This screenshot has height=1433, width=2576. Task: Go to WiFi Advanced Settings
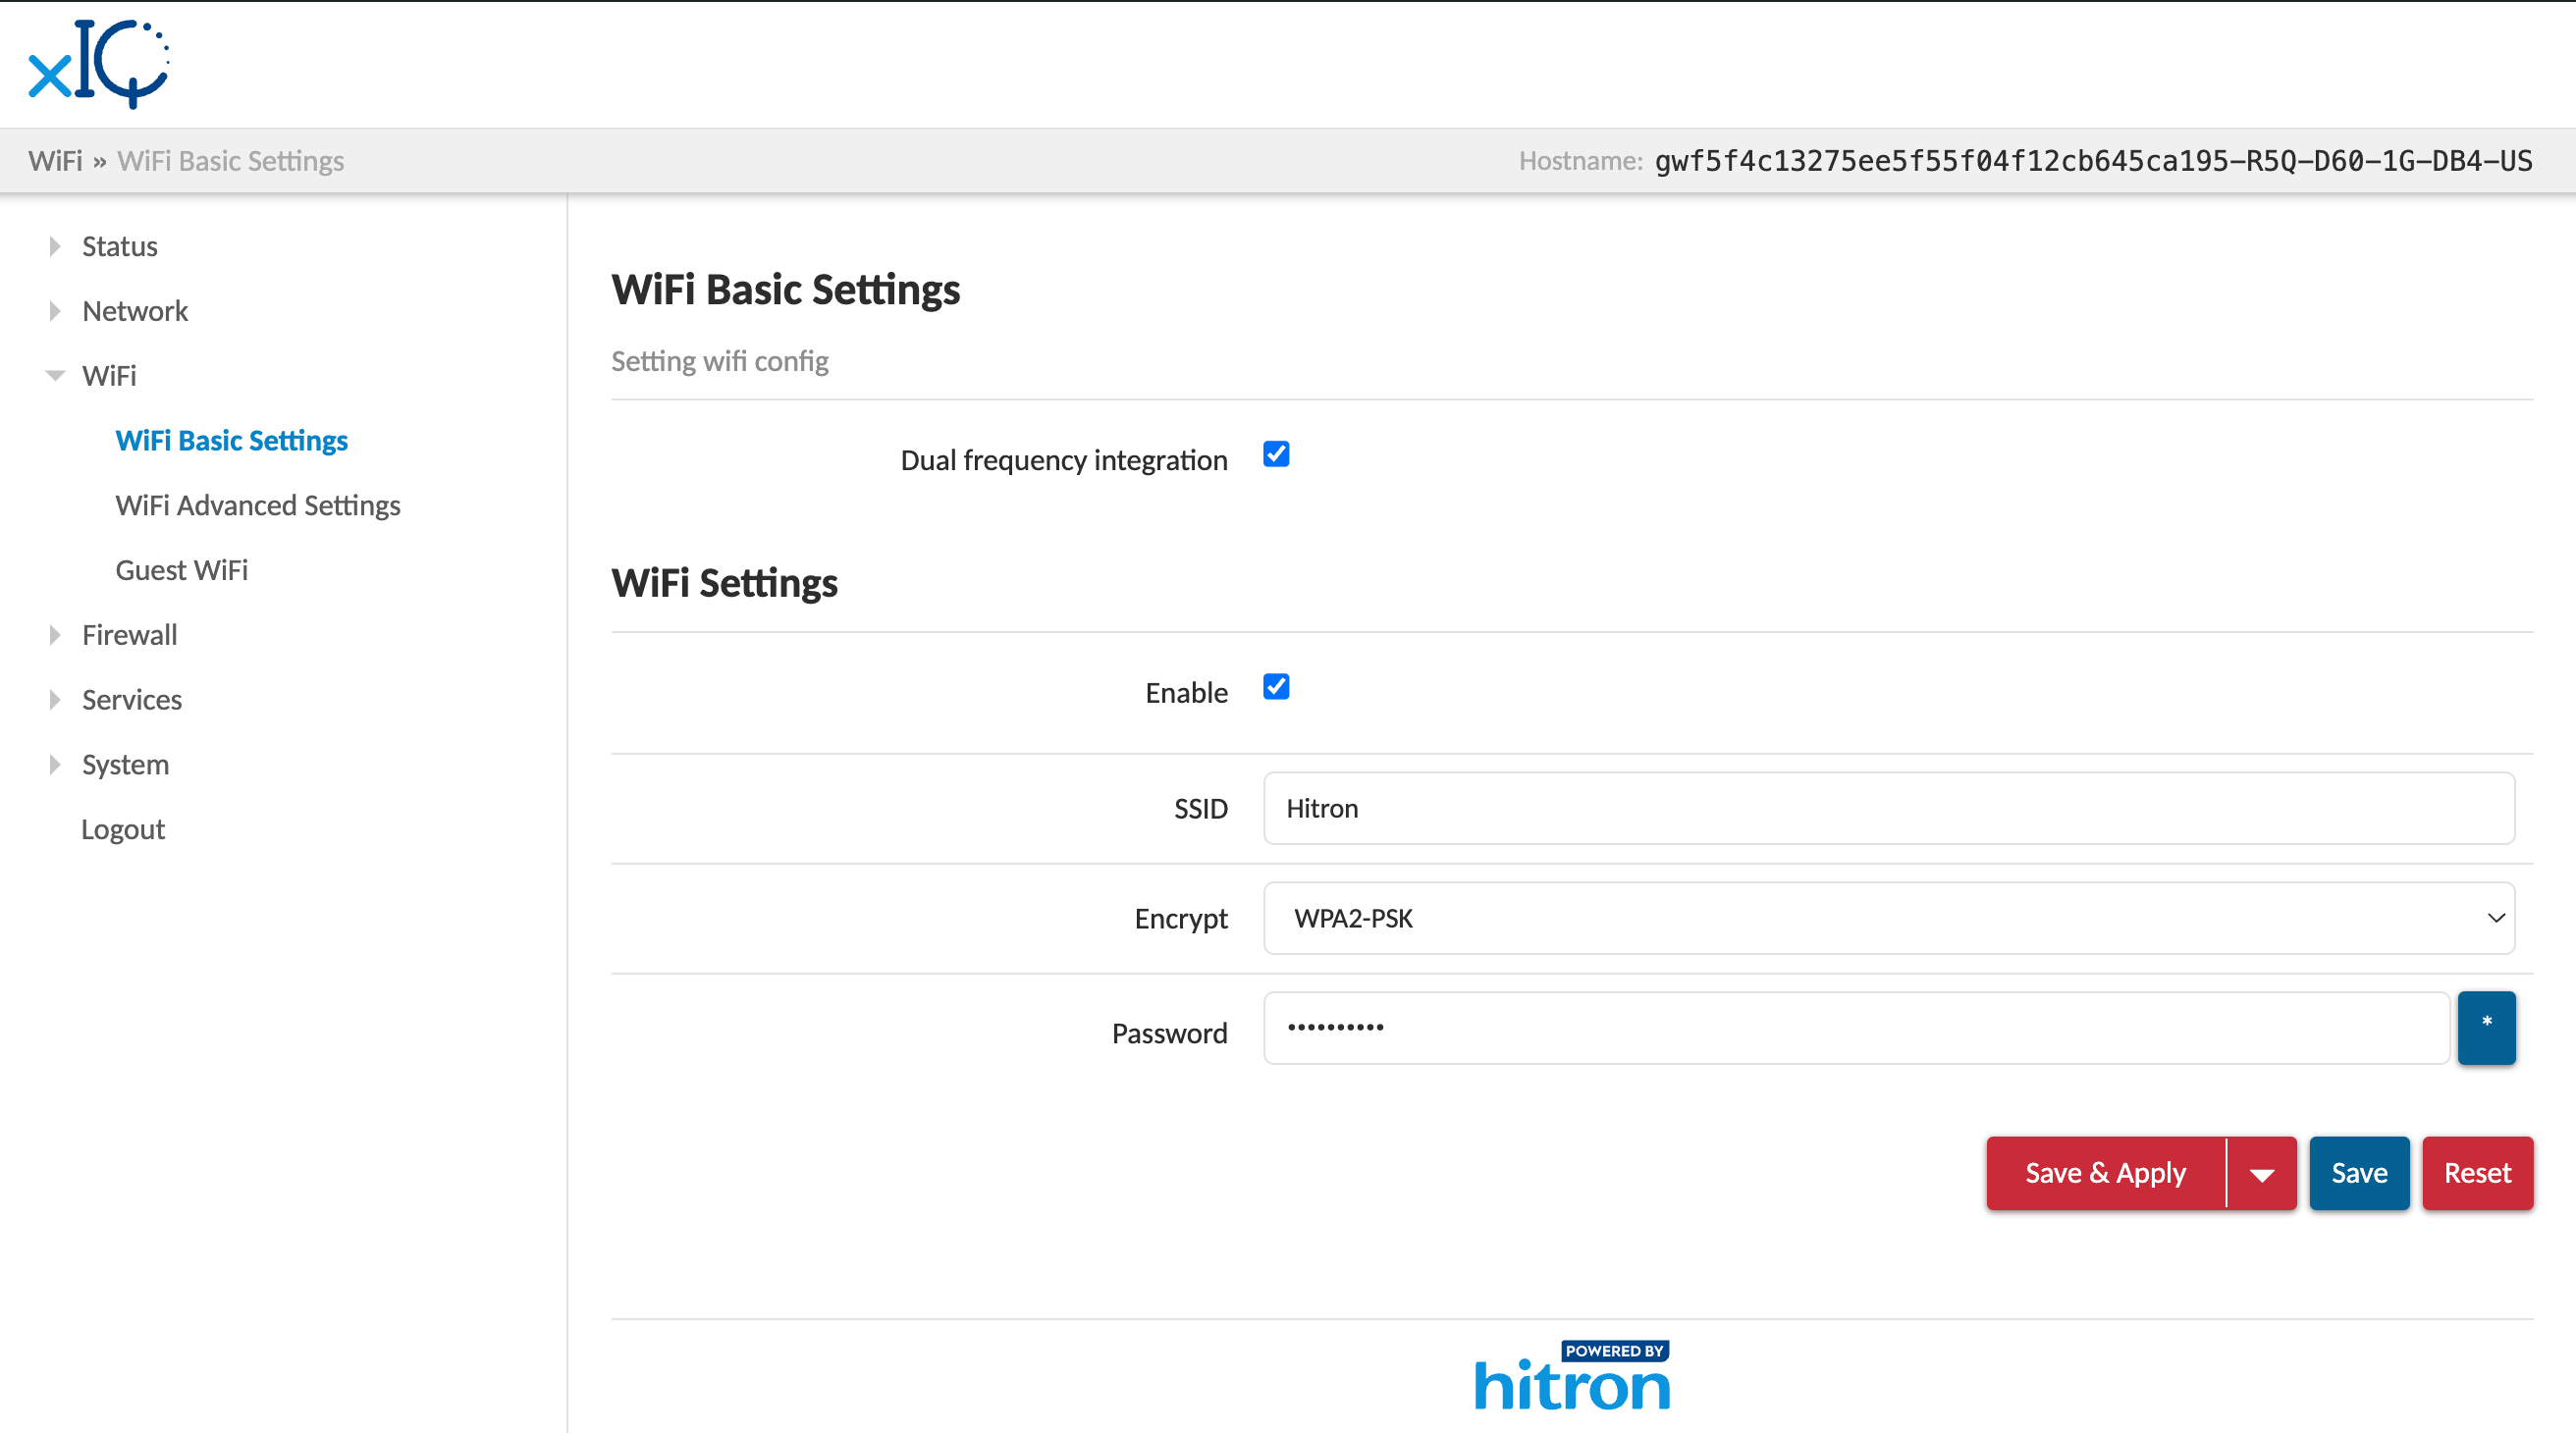(x=258, y=505)
